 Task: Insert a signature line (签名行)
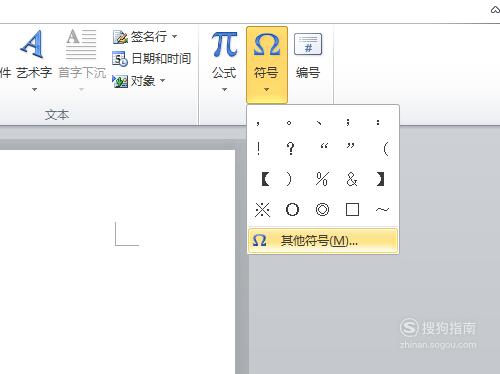140,36
